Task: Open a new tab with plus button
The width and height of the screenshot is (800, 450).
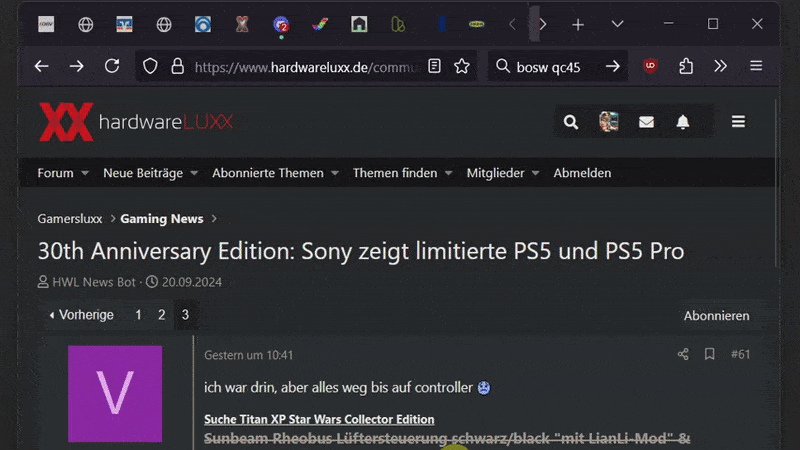Action: pos(578,24)
